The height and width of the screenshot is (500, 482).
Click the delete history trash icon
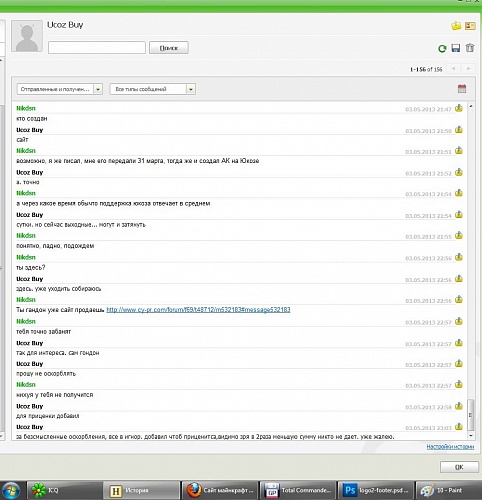tap(470, 48)
